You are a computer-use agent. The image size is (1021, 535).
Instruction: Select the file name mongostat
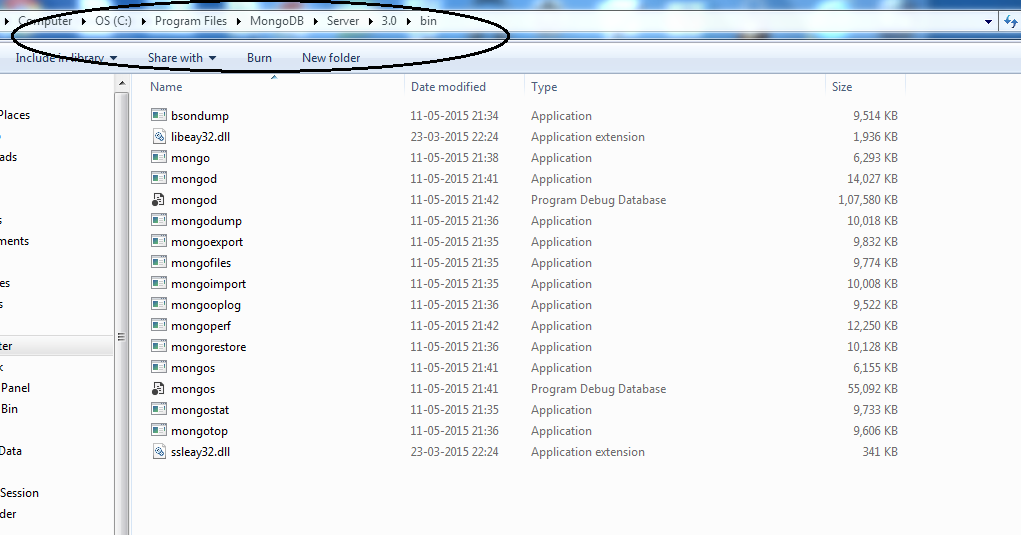click(x=200, y=410)
